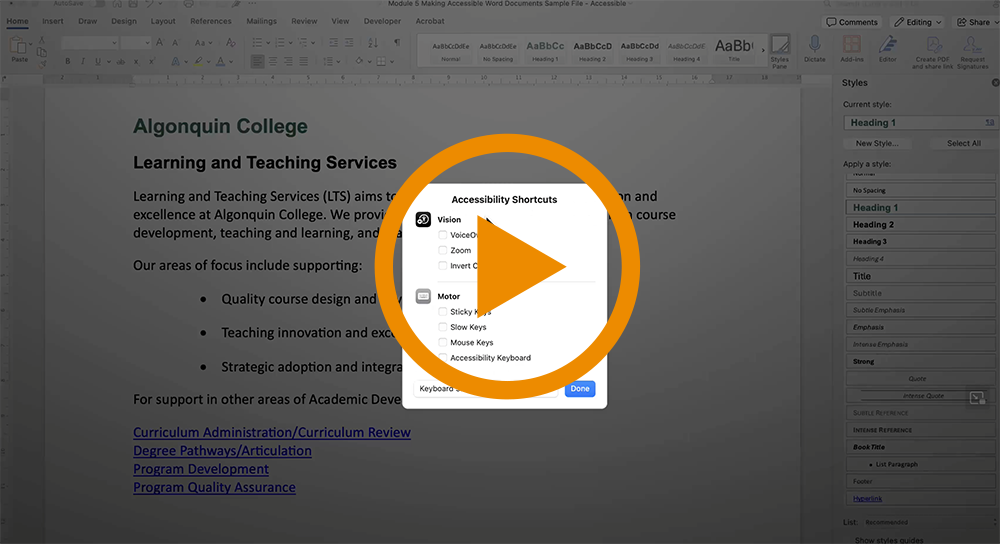The height and width of the screenshot is (544, 1000).
Task: Click Create PDF and share link
Action: pyautogui.click(x=933, y=48)
